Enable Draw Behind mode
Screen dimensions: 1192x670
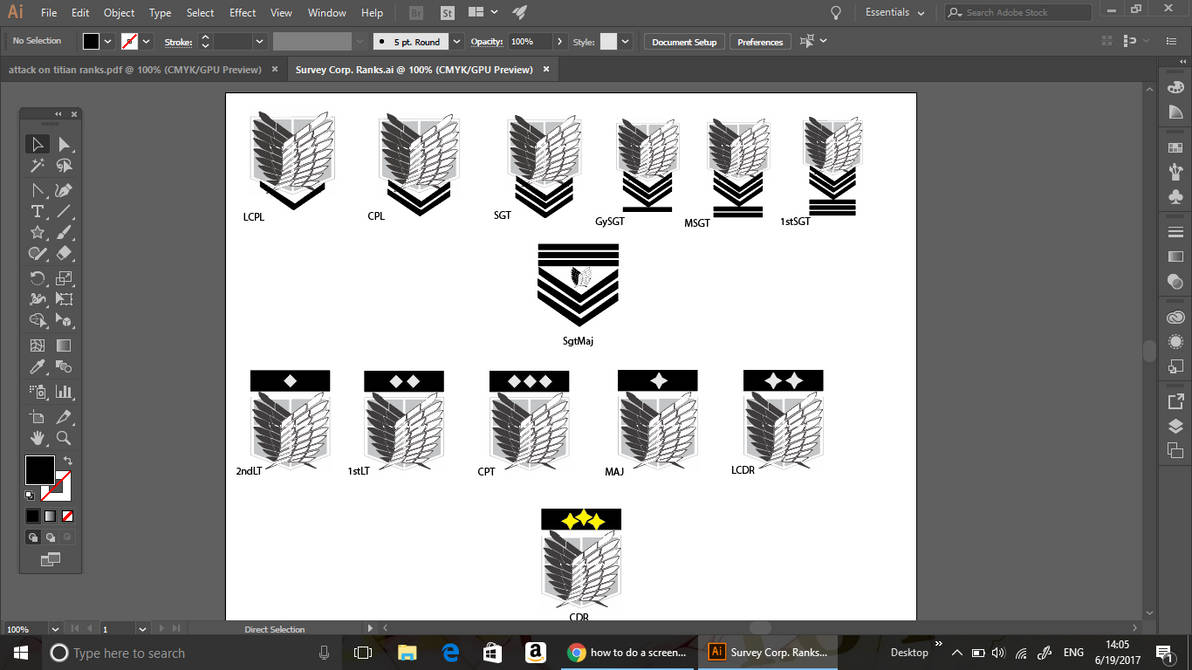(50, 538)
